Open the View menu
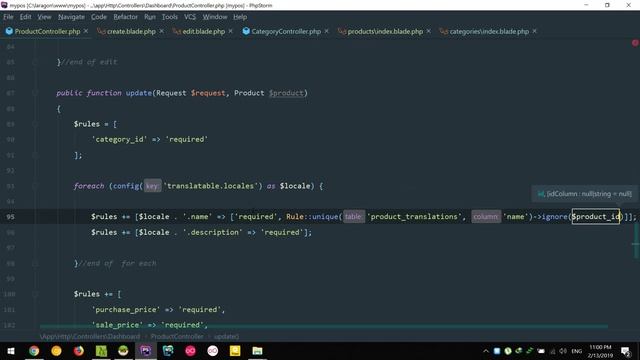The height and width of the screenshot is (360, 640). pos(44,17)
